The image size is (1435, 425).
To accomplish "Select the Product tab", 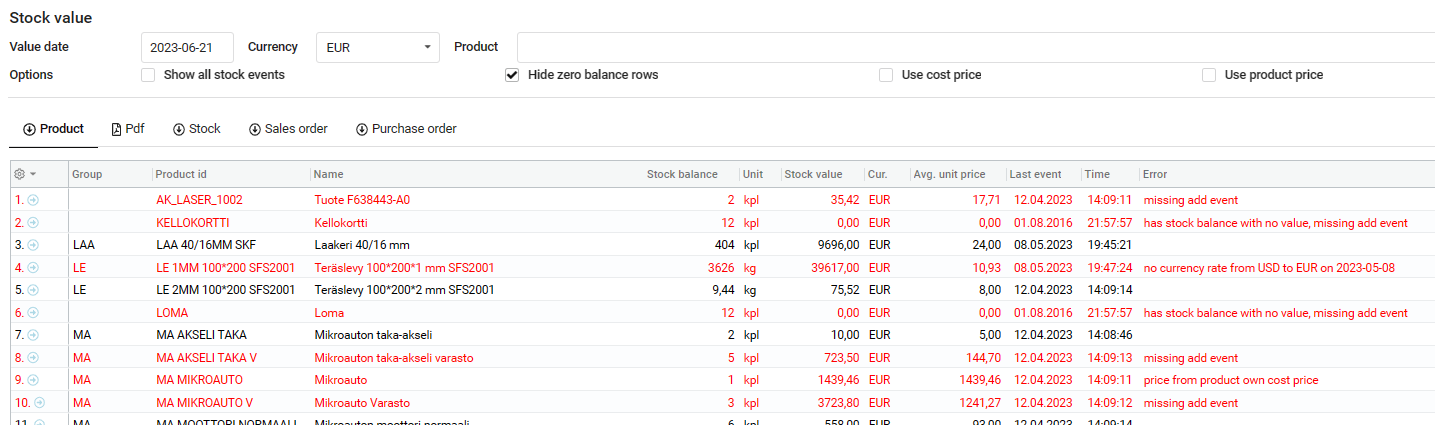I will click(53, 129).
